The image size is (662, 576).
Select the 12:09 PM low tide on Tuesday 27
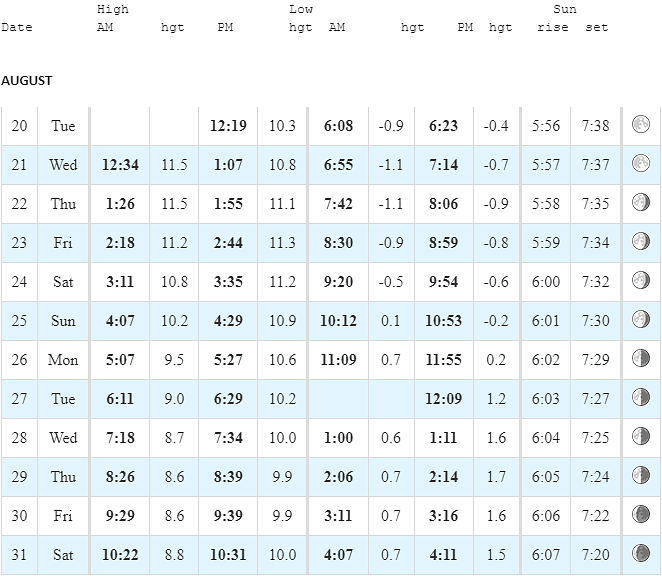[443, 399]
